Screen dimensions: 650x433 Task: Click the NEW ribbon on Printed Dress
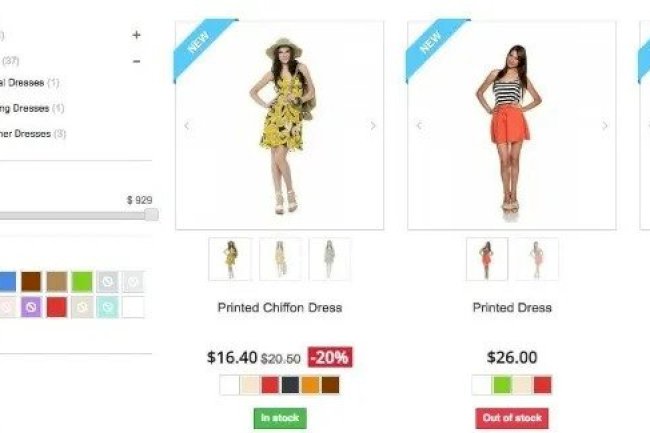[433, 45]
